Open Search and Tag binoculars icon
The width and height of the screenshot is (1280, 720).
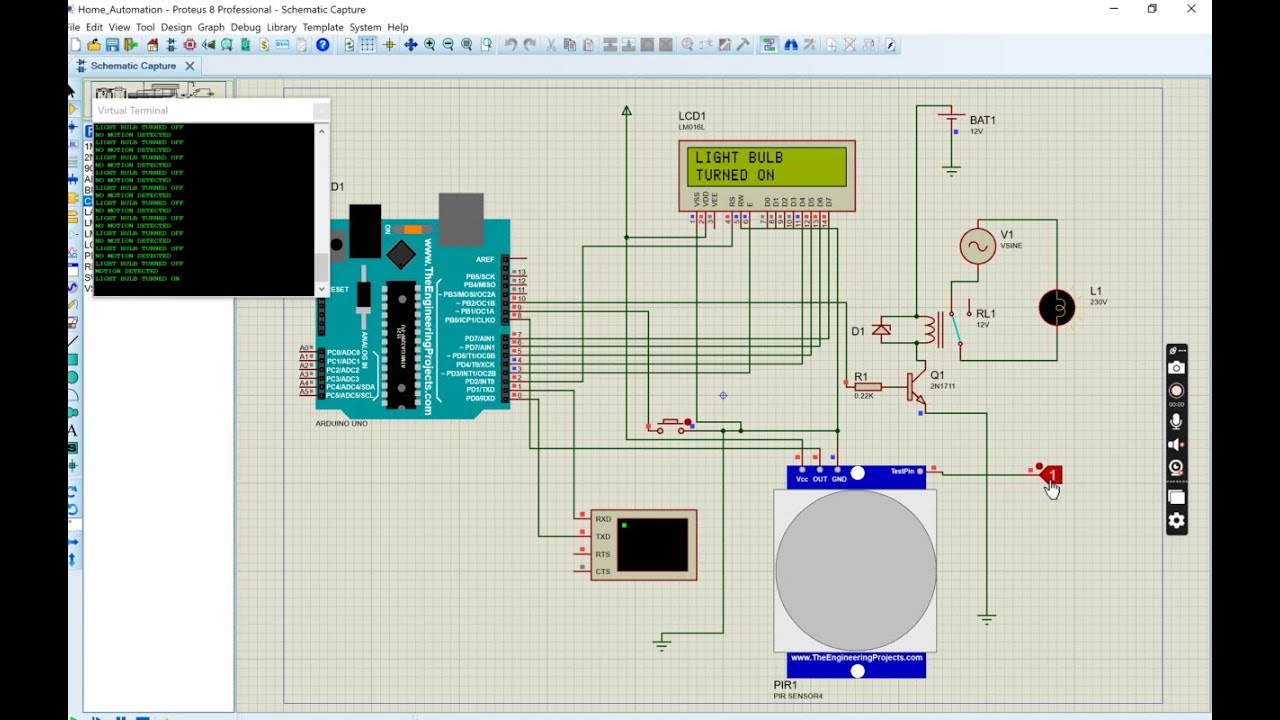click(791, 45)
